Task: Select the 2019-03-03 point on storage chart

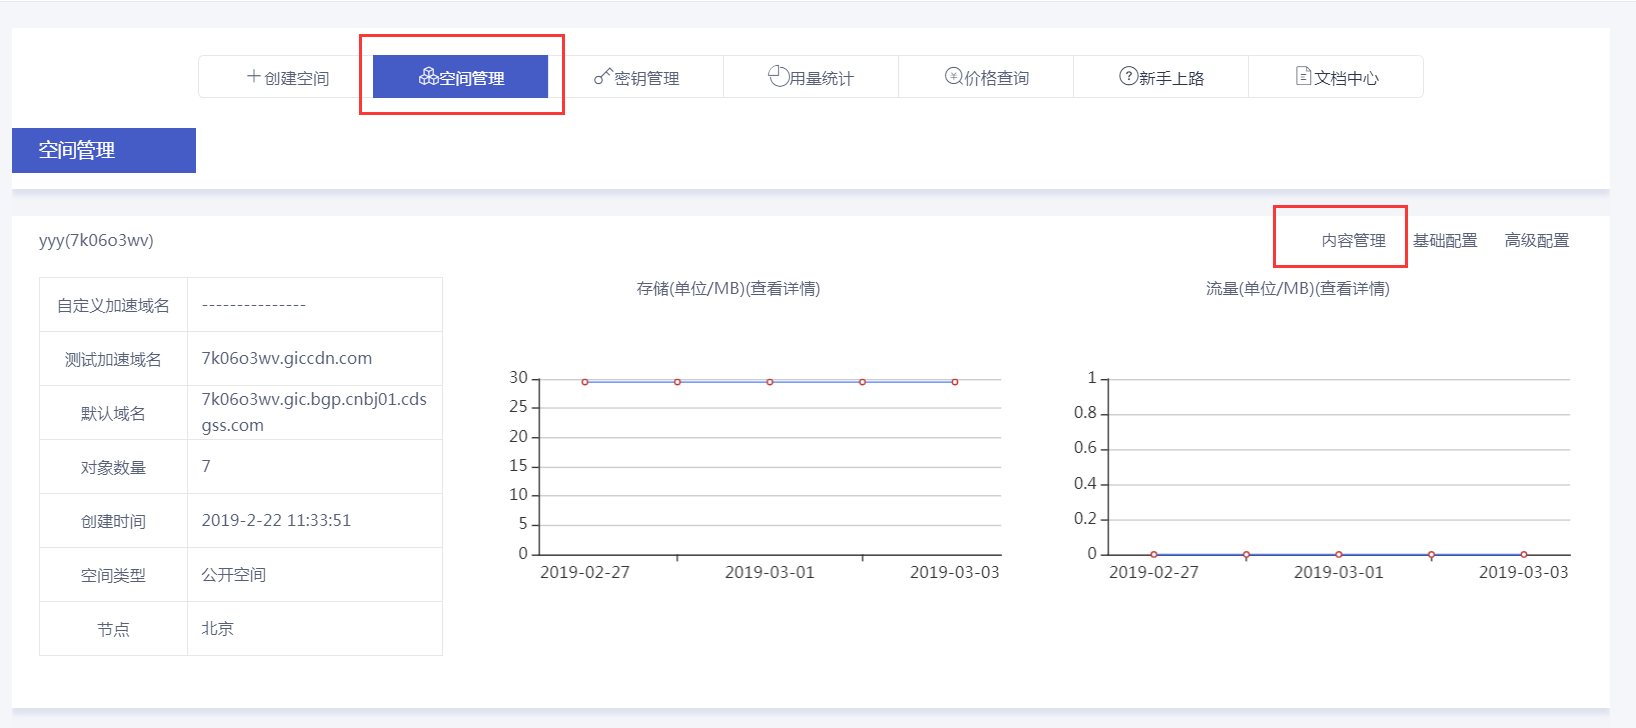Action: 955,382
